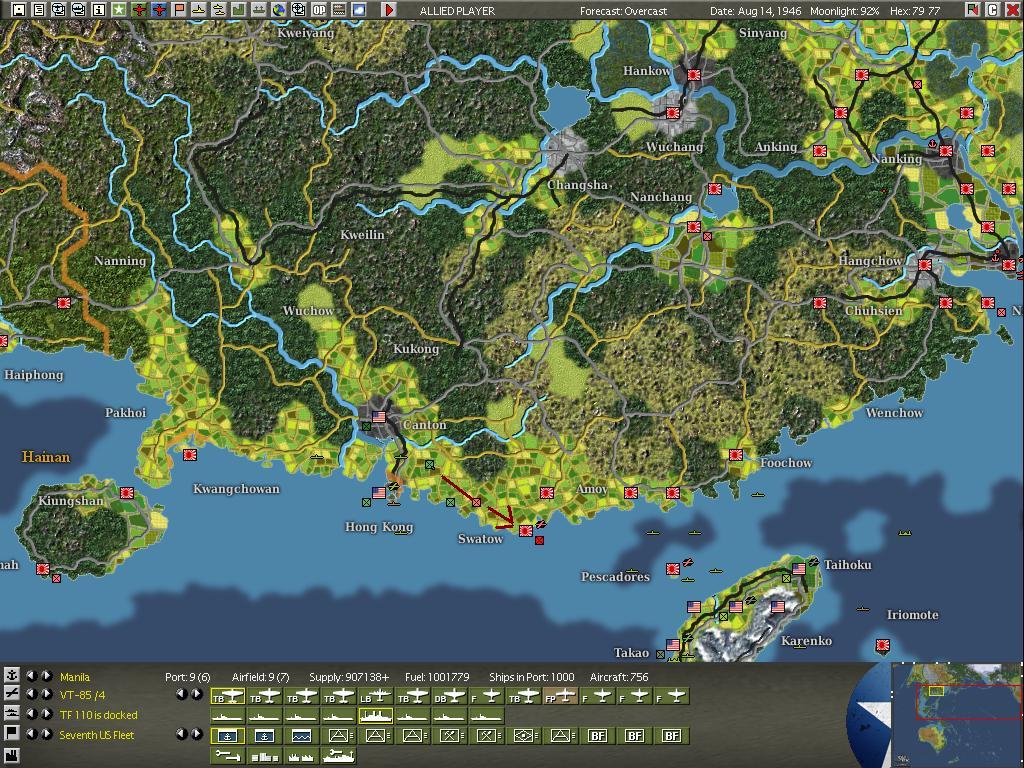1024x768 pixels.
Task: Go to previous unit before Seventh US Fleet
Action: (x=31, y=733)
